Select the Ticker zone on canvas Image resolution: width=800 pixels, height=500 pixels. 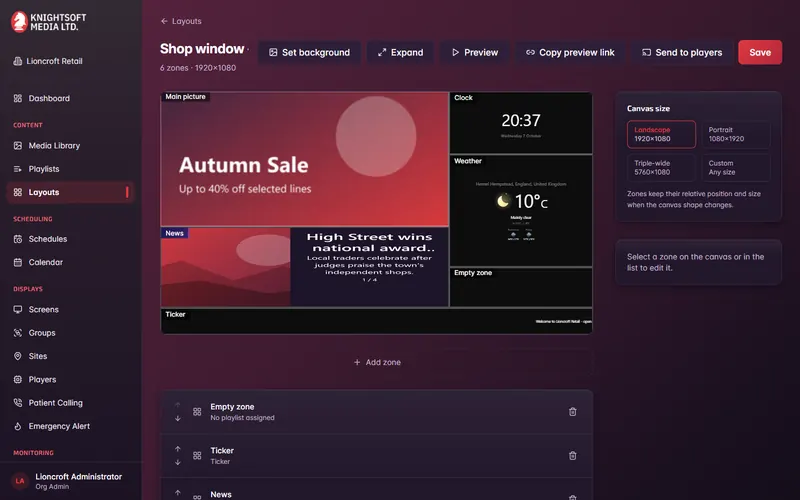pyautogui.click(x=377, y=321)
